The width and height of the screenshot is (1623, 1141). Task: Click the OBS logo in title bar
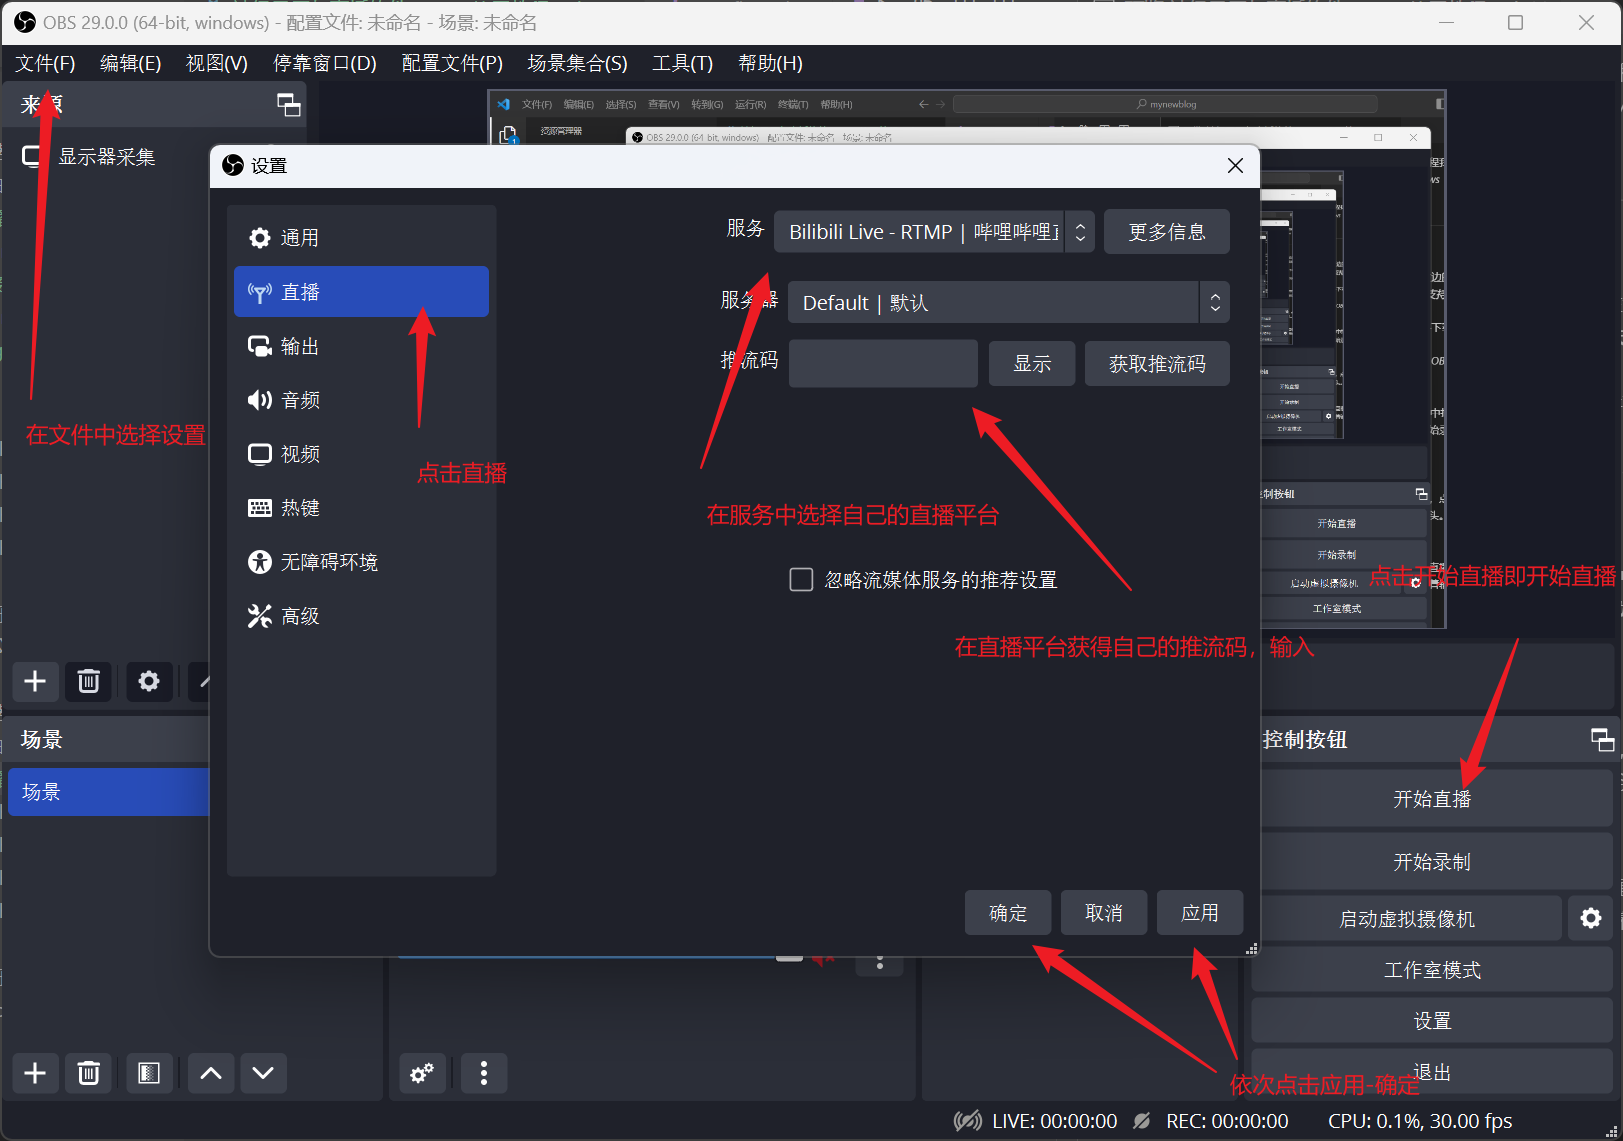[25, 22]
